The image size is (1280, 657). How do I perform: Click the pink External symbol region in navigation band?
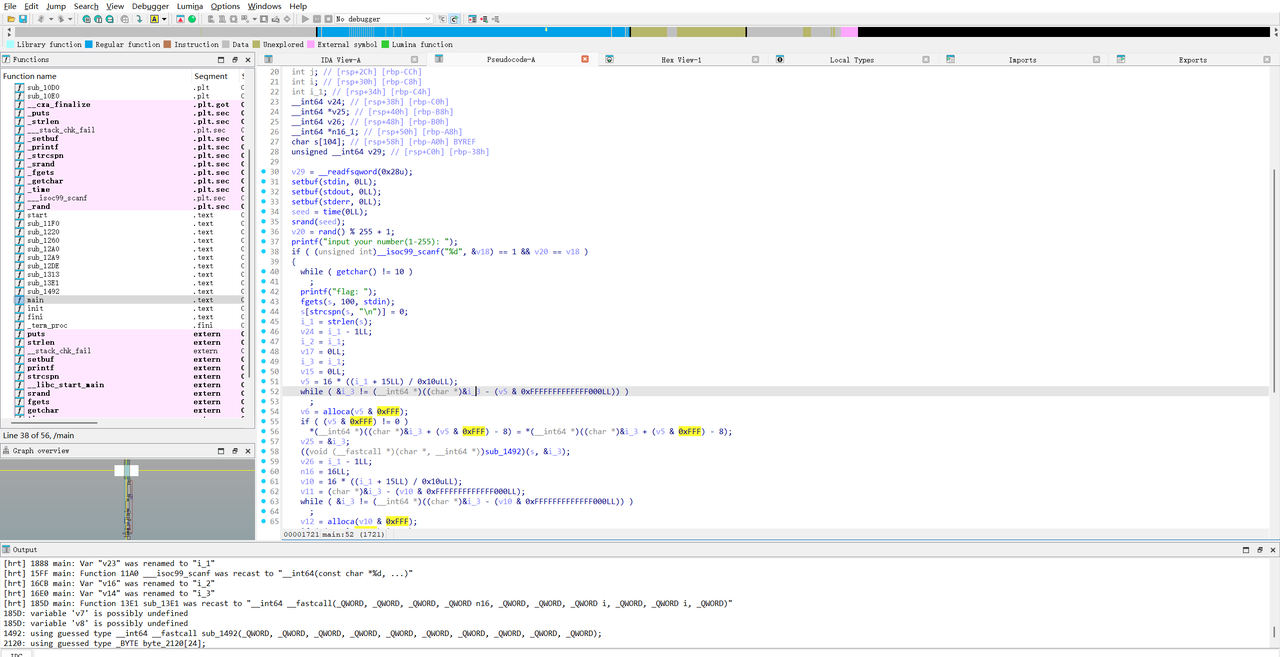(x=848, y=32)
